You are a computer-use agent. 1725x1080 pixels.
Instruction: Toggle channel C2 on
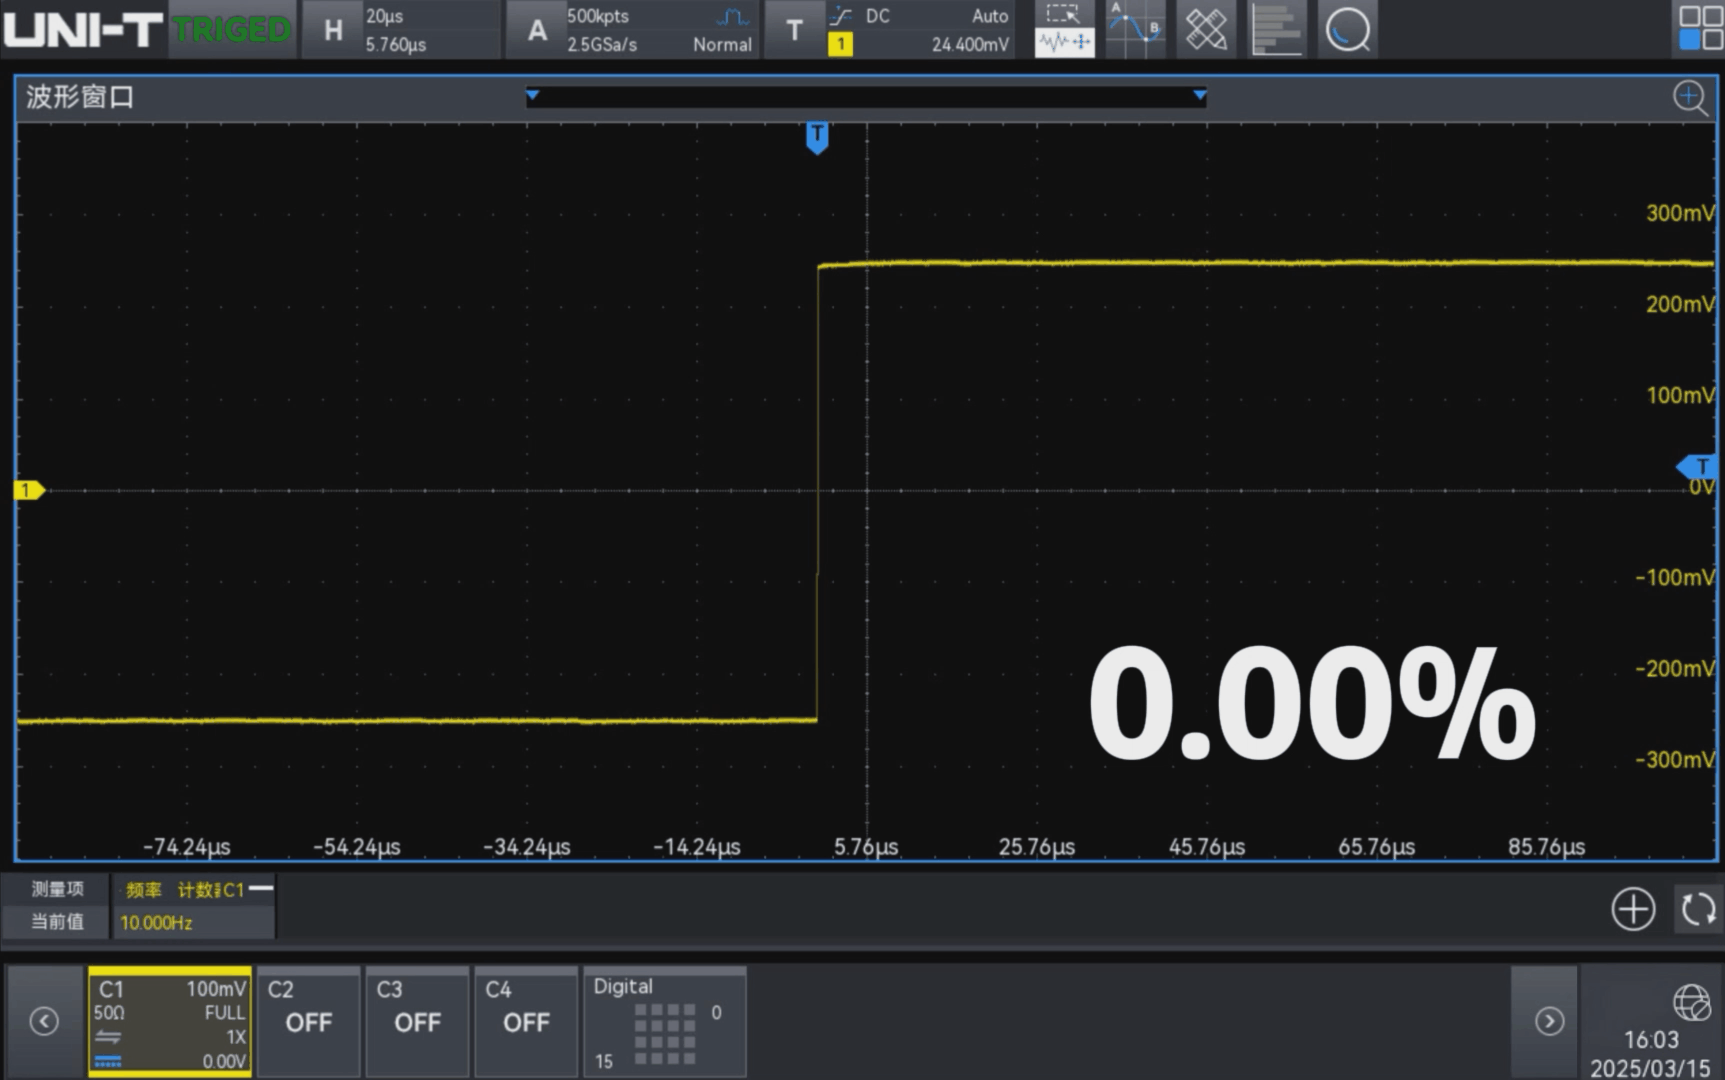tap(308, 1021)
